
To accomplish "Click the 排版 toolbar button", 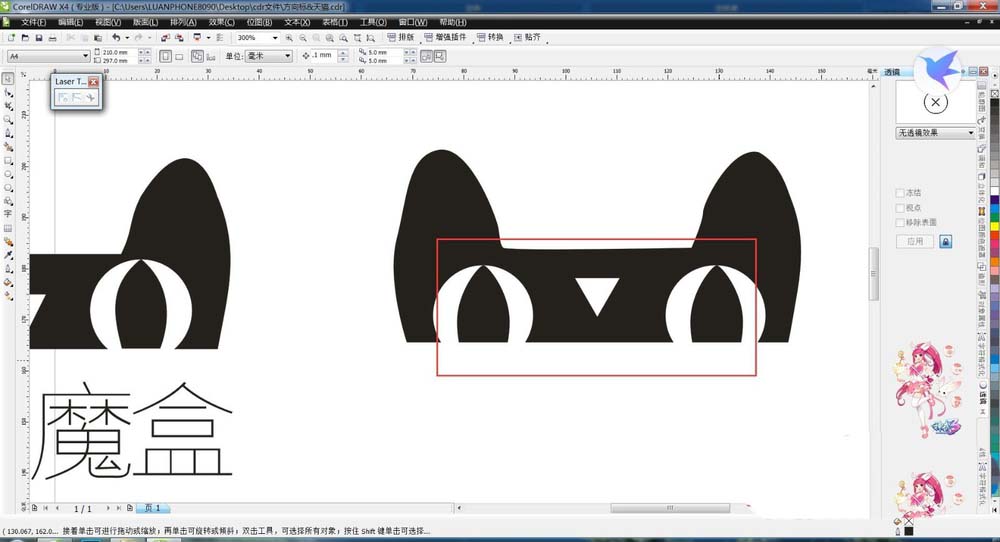I will (x=401, y=38).
